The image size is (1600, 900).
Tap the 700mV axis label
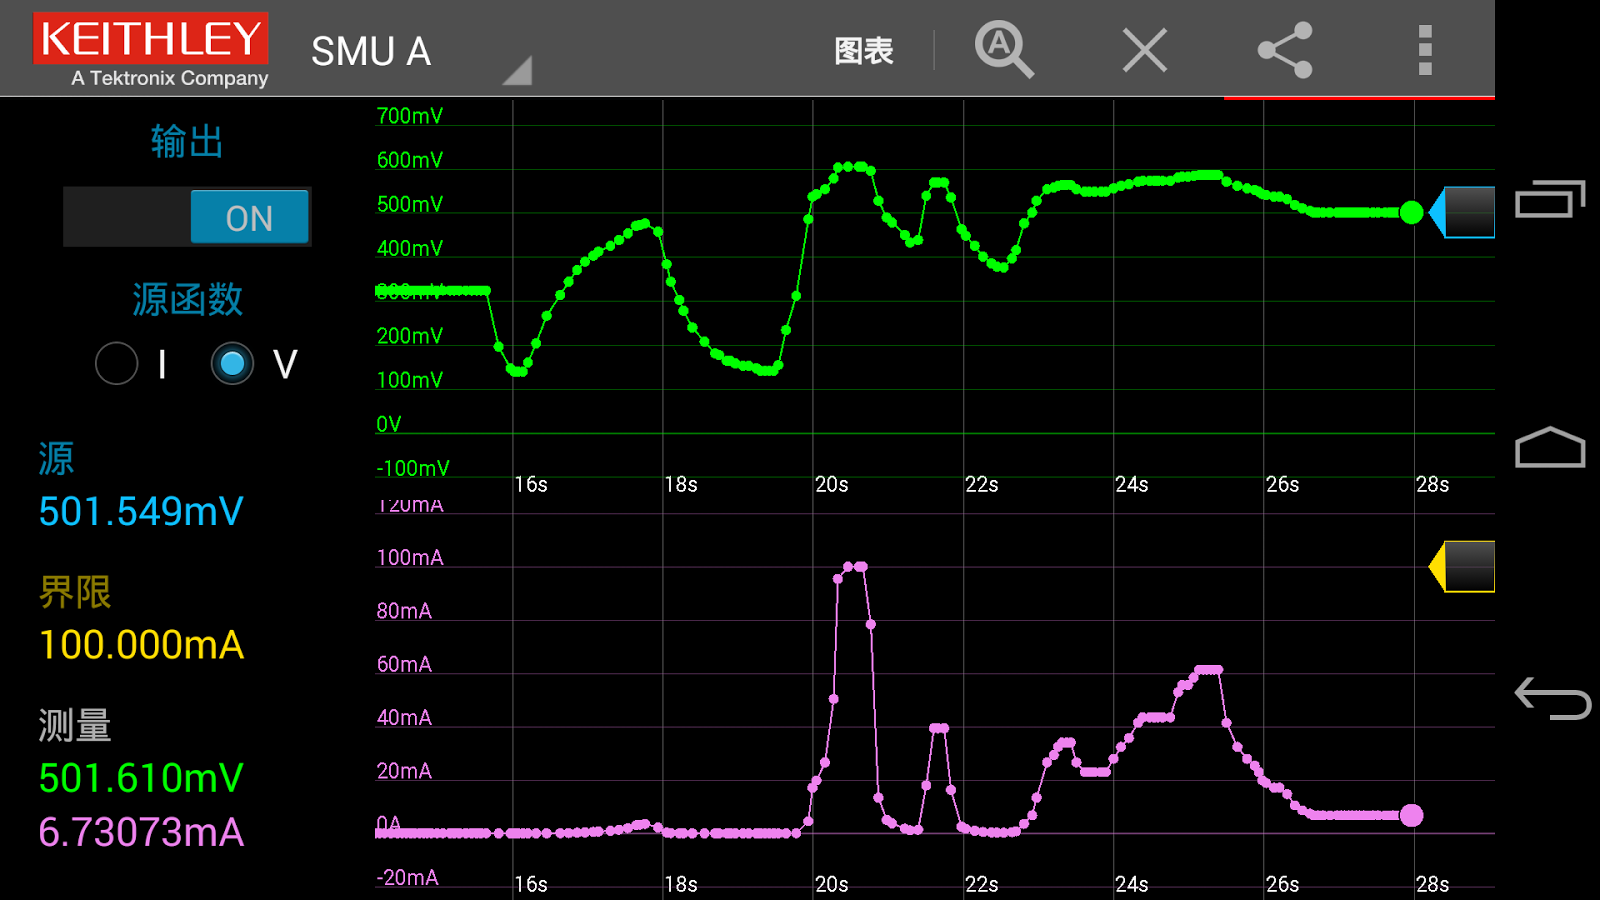click(410, 116)
